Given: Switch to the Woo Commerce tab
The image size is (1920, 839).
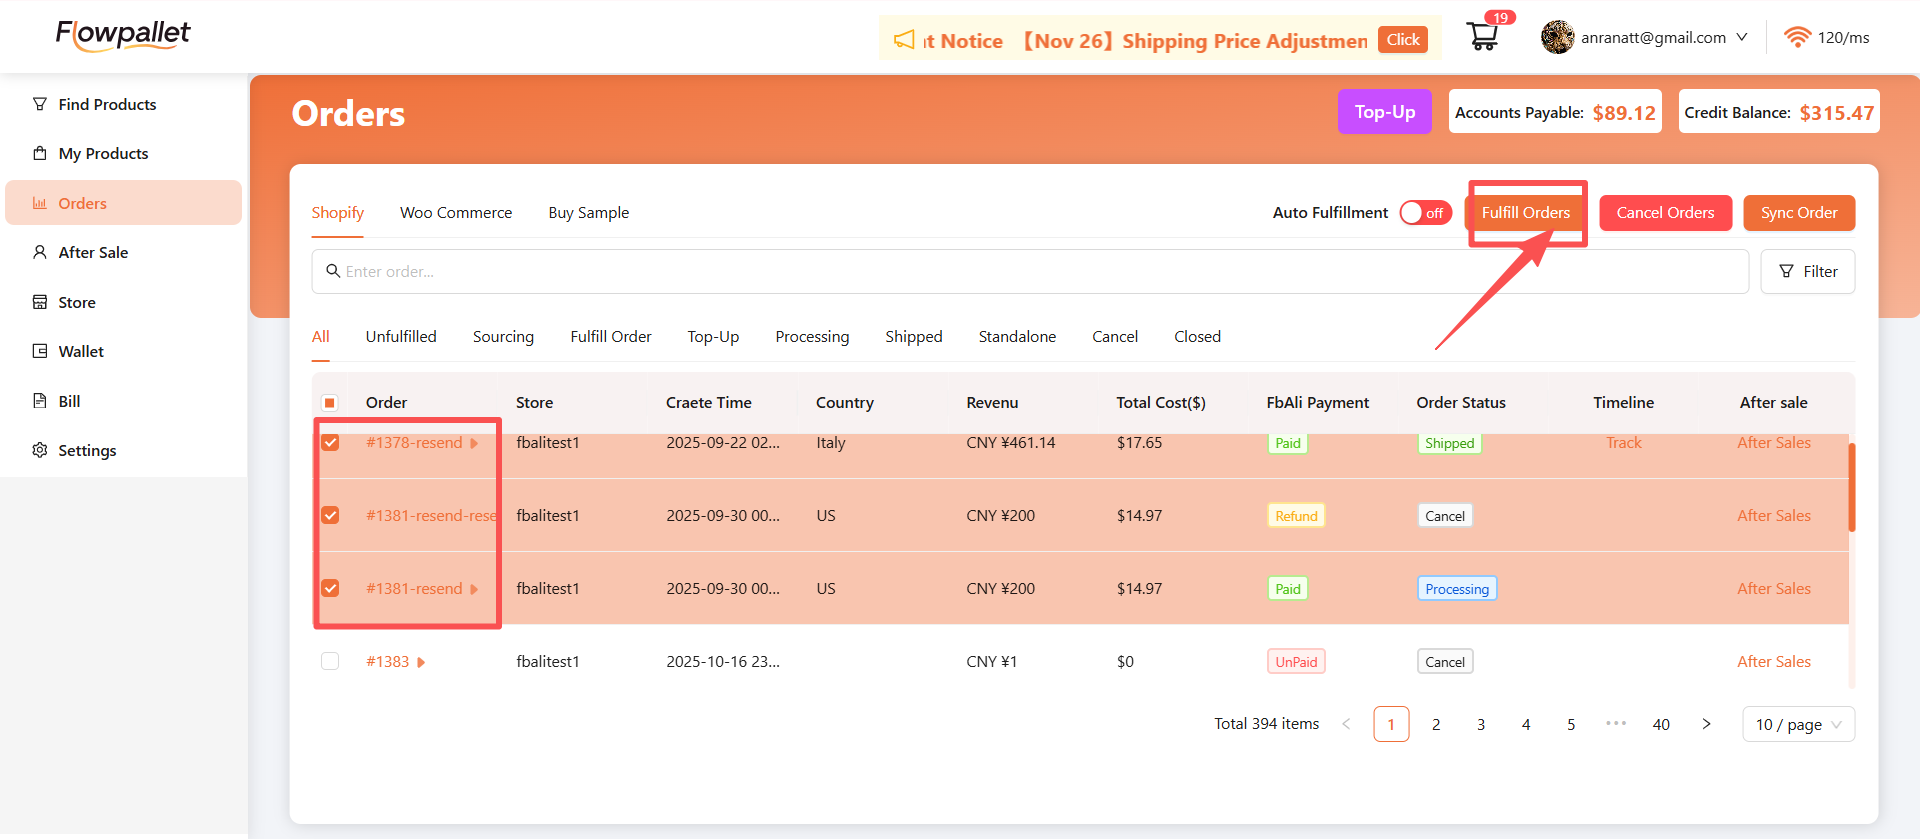Looking at the screenshot, I should pyautogui.click(x=456, y=213).
